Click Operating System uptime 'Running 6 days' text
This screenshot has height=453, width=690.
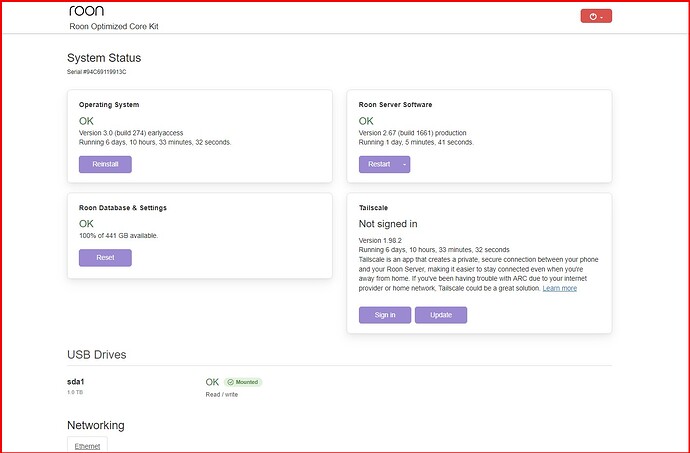click(x=155, y=142)
